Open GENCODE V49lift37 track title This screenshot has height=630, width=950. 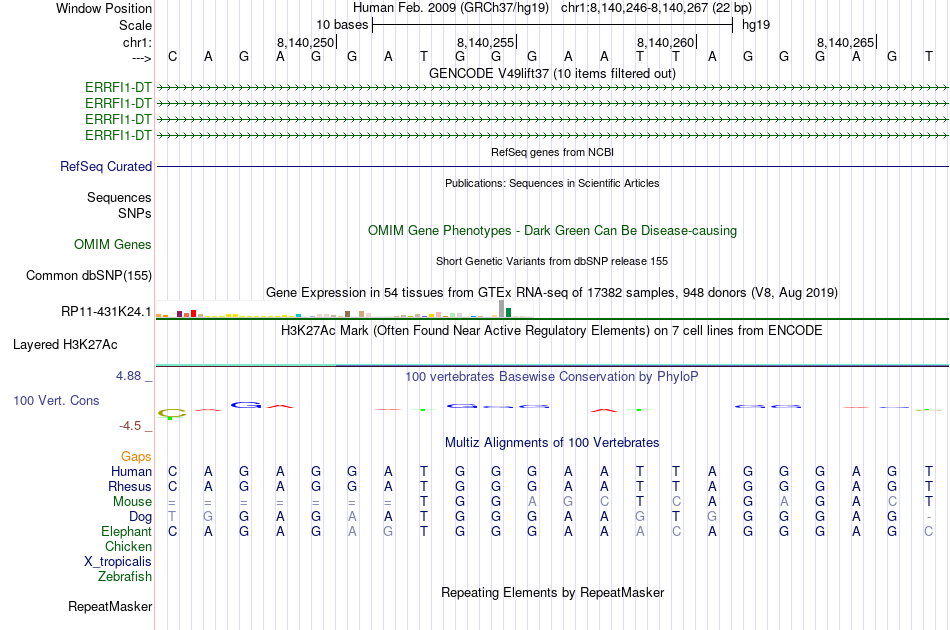(x=552, y=73)
